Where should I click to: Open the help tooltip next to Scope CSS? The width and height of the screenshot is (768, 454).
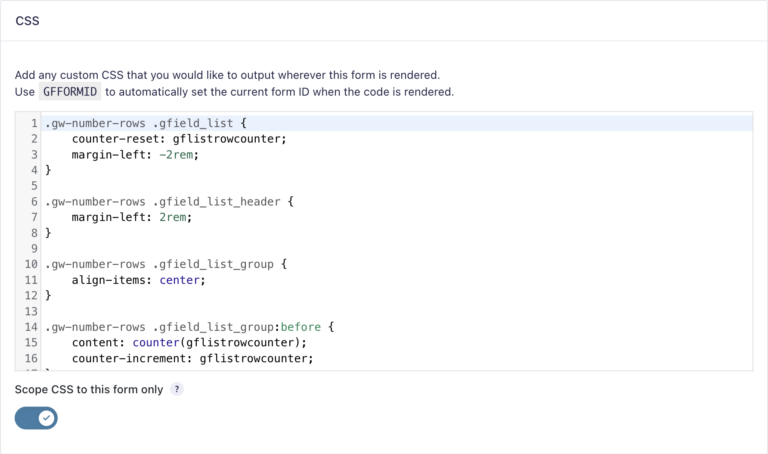tap(177, 389)
